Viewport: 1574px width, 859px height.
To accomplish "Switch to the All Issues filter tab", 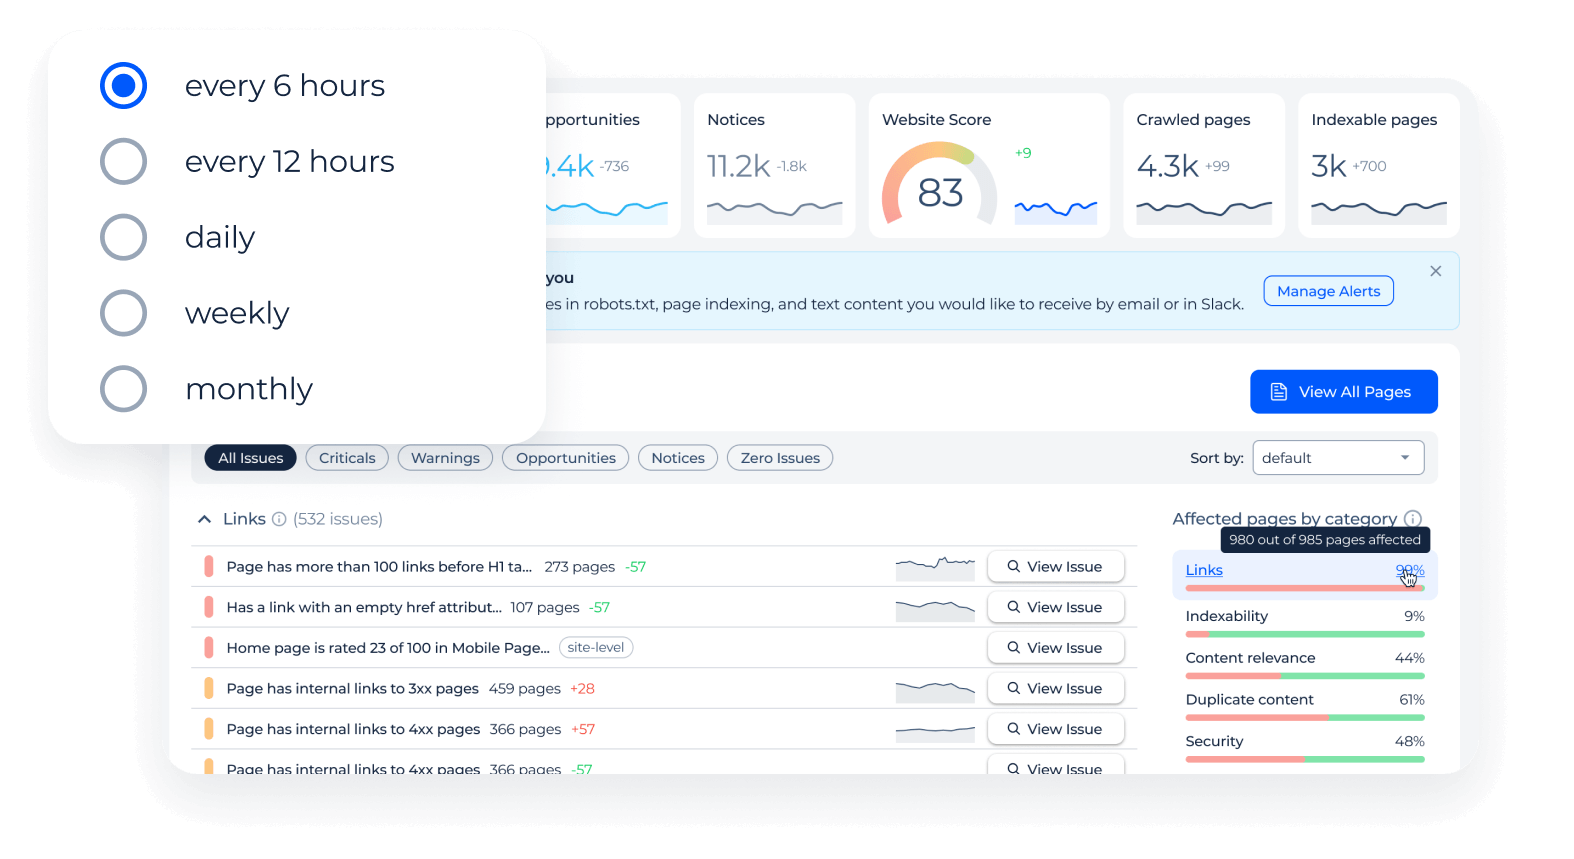I will (250, 458).
